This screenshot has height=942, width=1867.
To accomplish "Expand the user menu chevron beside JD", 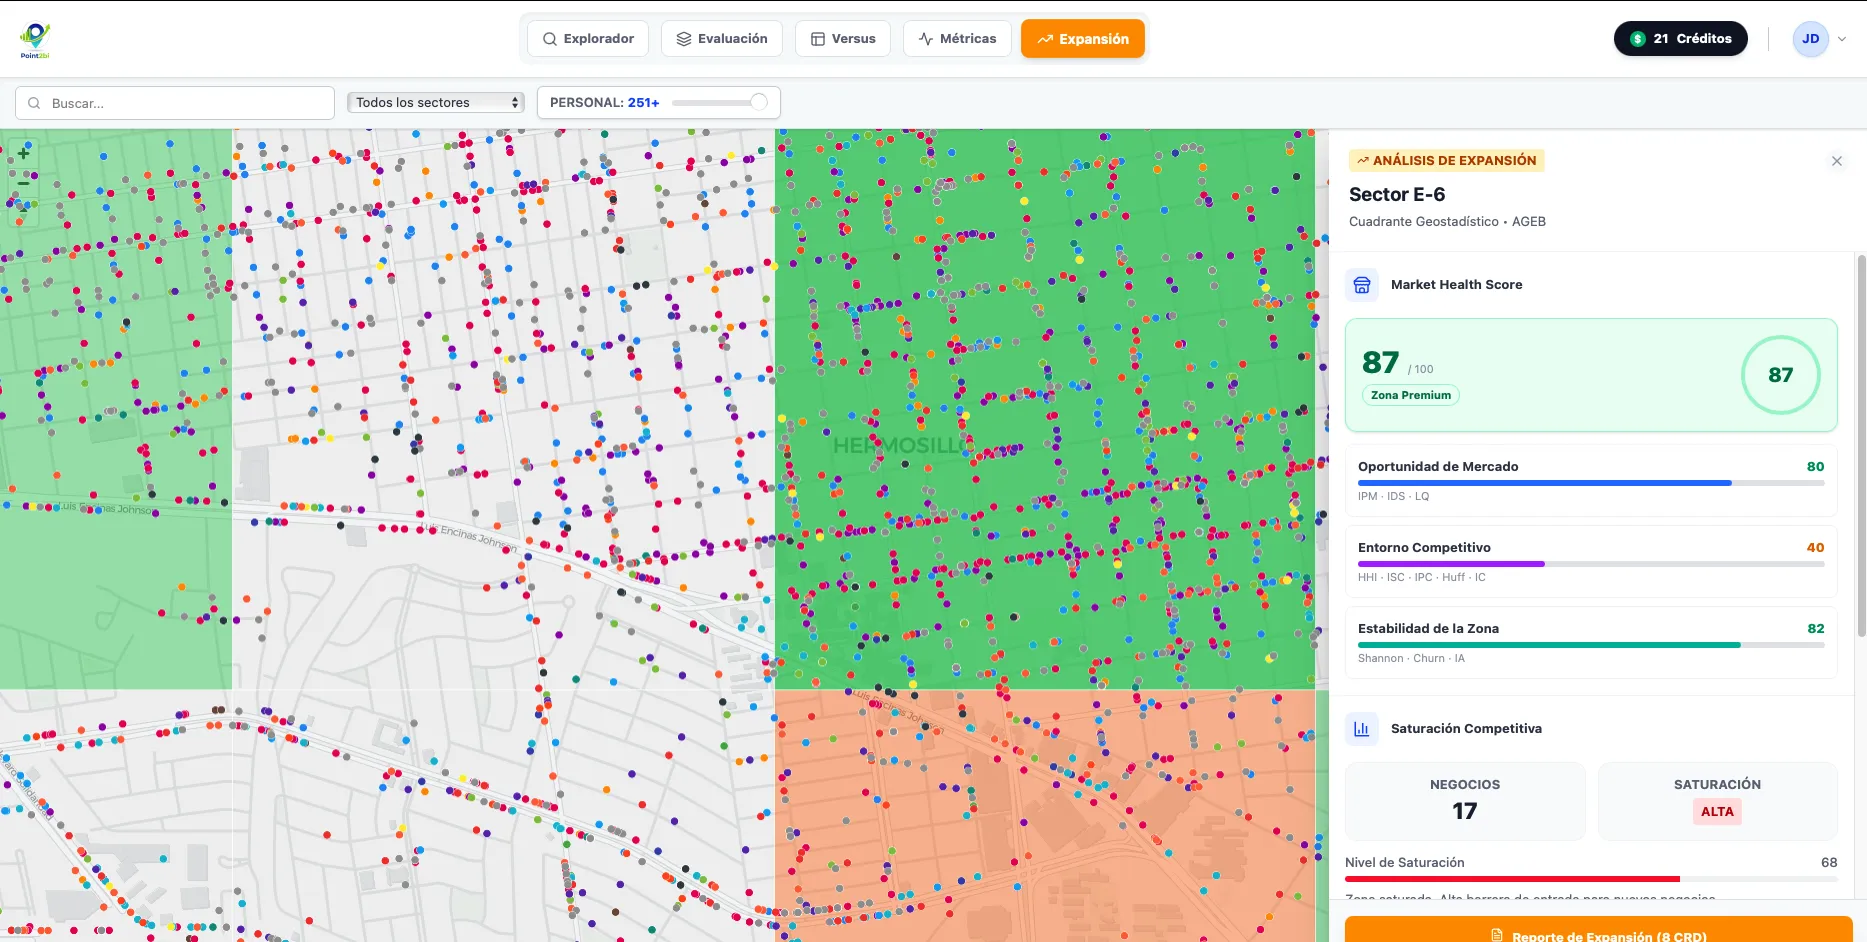I will point(1842,39).
